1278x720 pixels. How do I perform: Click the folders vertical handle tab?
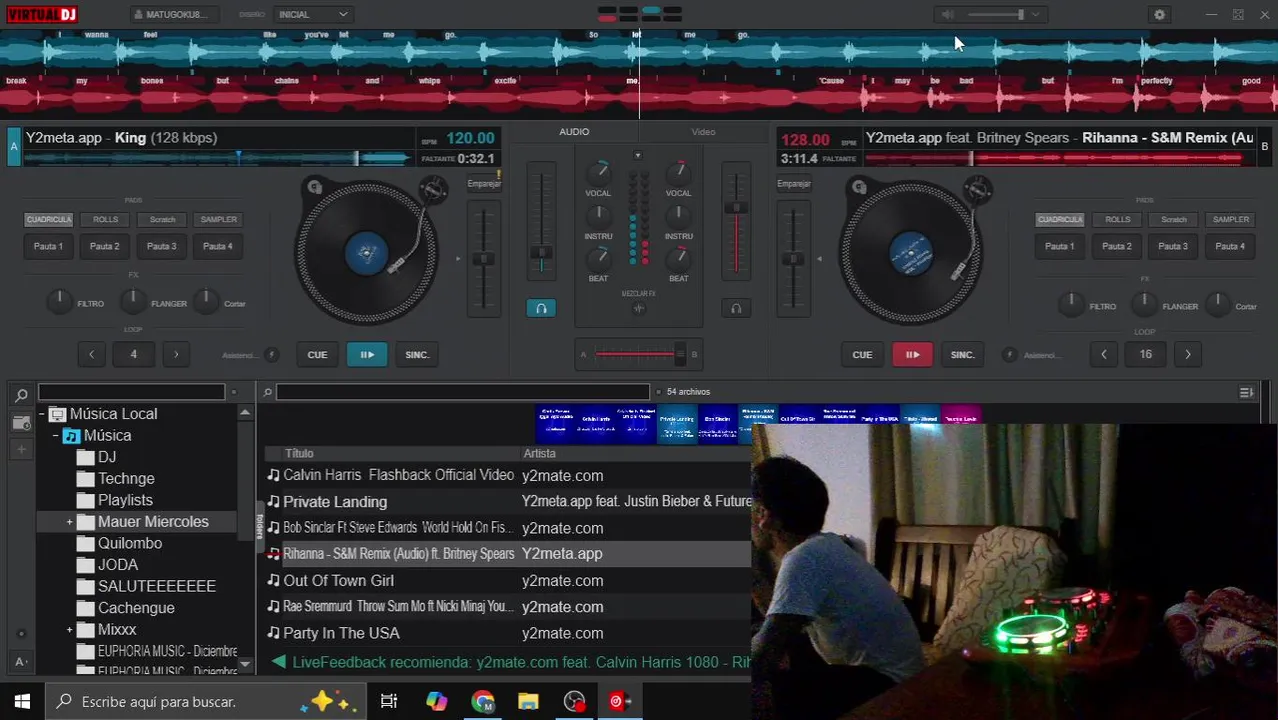coord(260,525)
